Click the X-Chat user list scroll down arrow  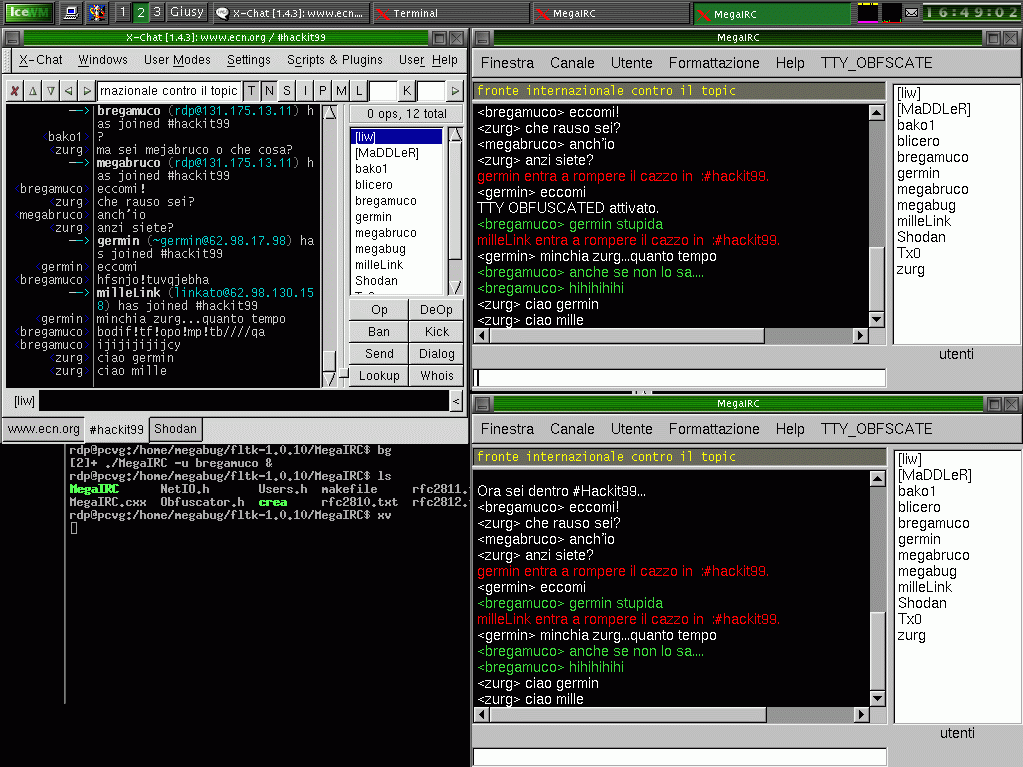pyautogui.click(x=455, y=286)
